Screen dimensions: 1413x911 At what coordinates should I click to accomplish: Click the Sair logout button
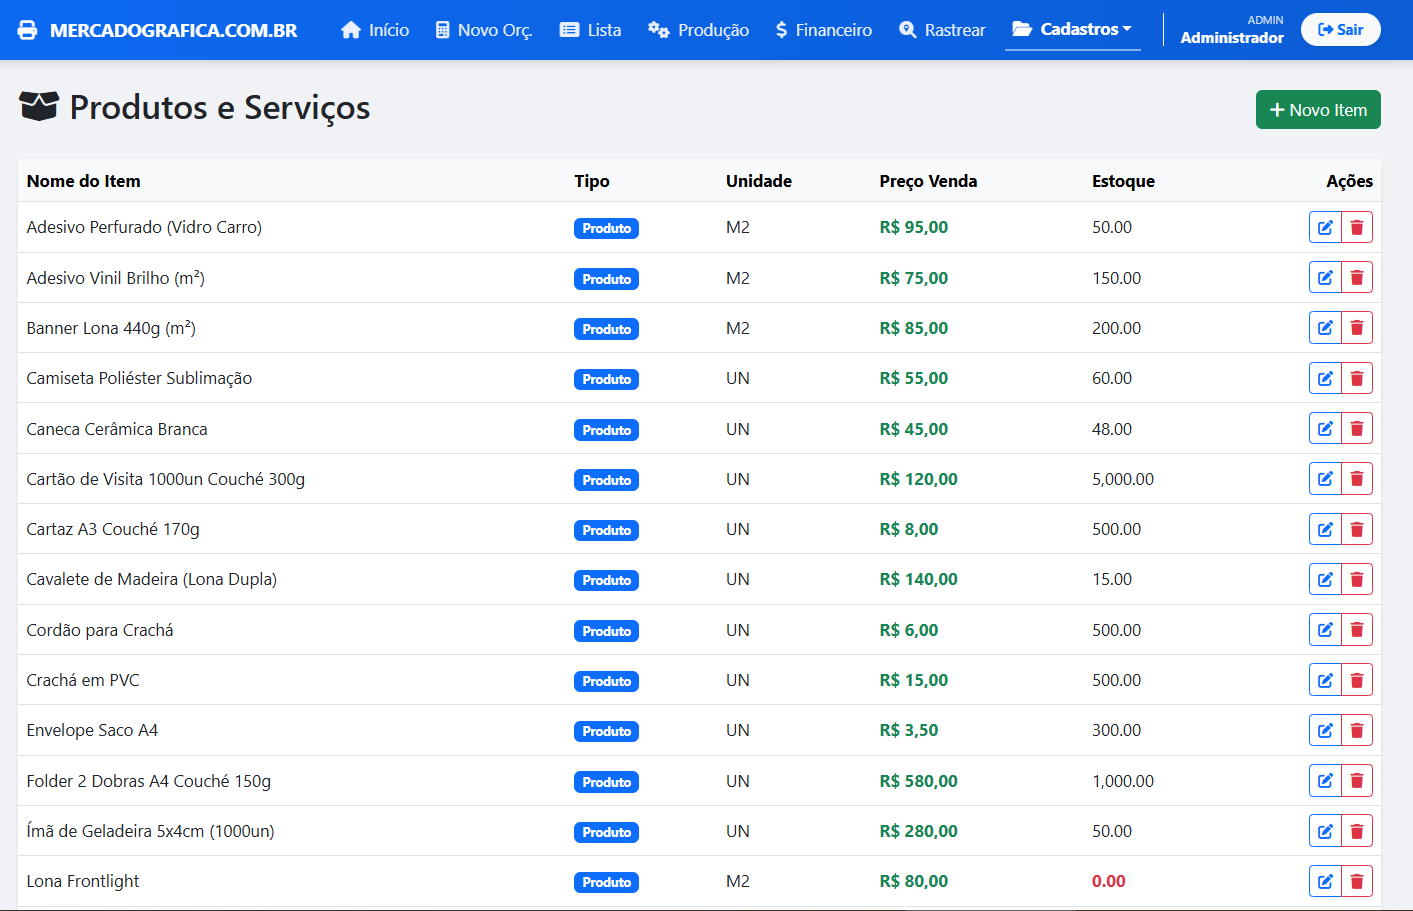(1340, 30)
